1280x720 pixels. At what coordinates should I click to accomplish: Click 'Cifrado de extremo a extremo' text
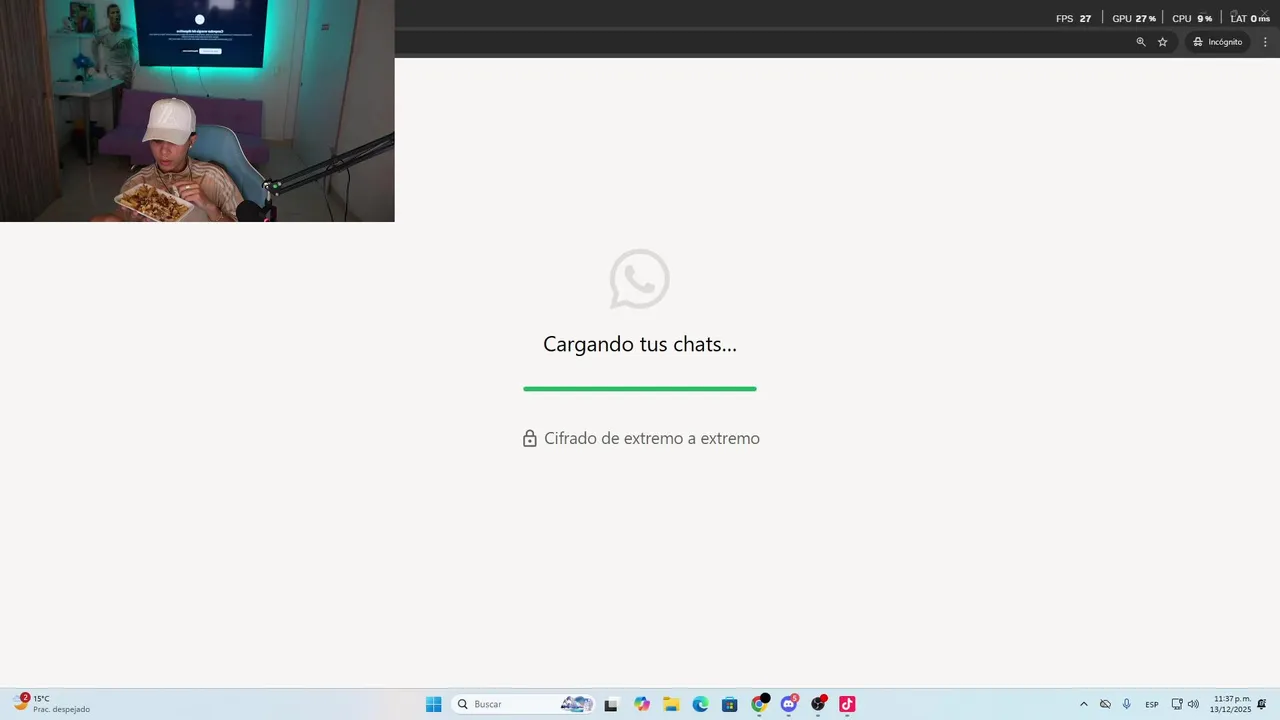(x=652, y=438)
